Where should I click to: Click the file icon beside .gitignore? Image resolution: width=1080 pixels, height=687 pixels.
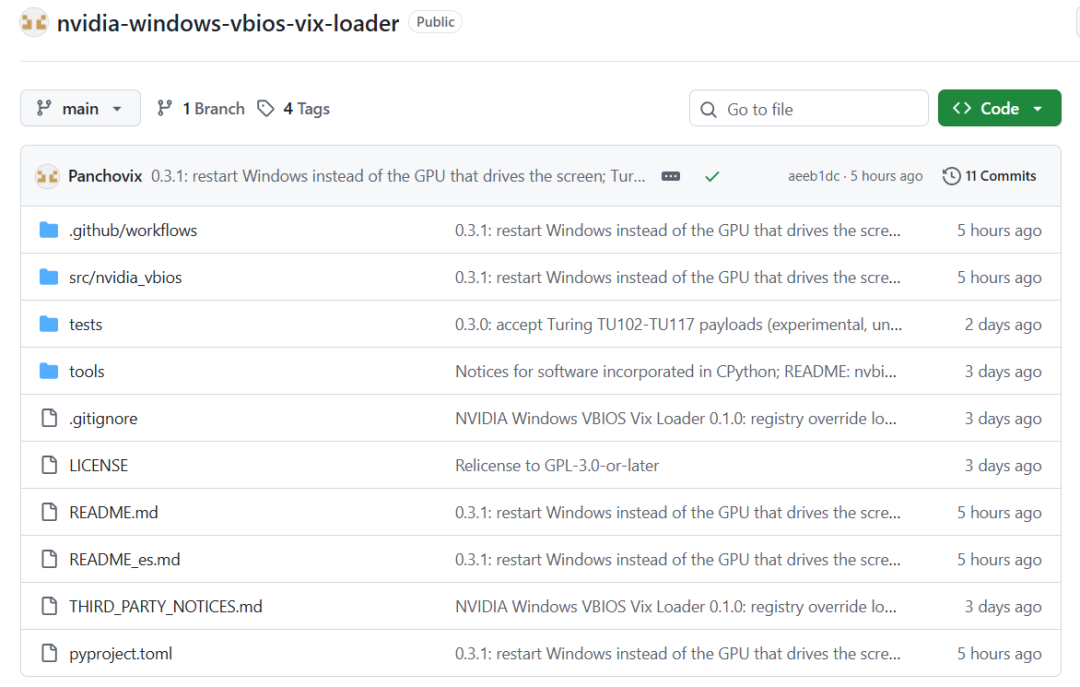(49, 418)
